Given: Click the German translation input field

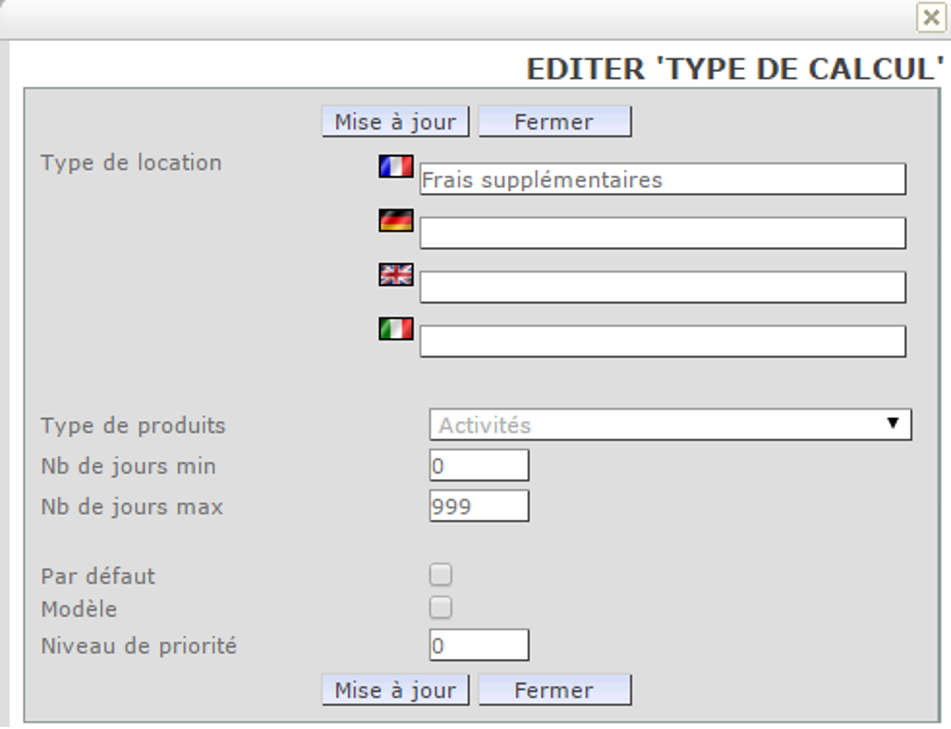Looking at the screenshot, I should tap(662, 234).
